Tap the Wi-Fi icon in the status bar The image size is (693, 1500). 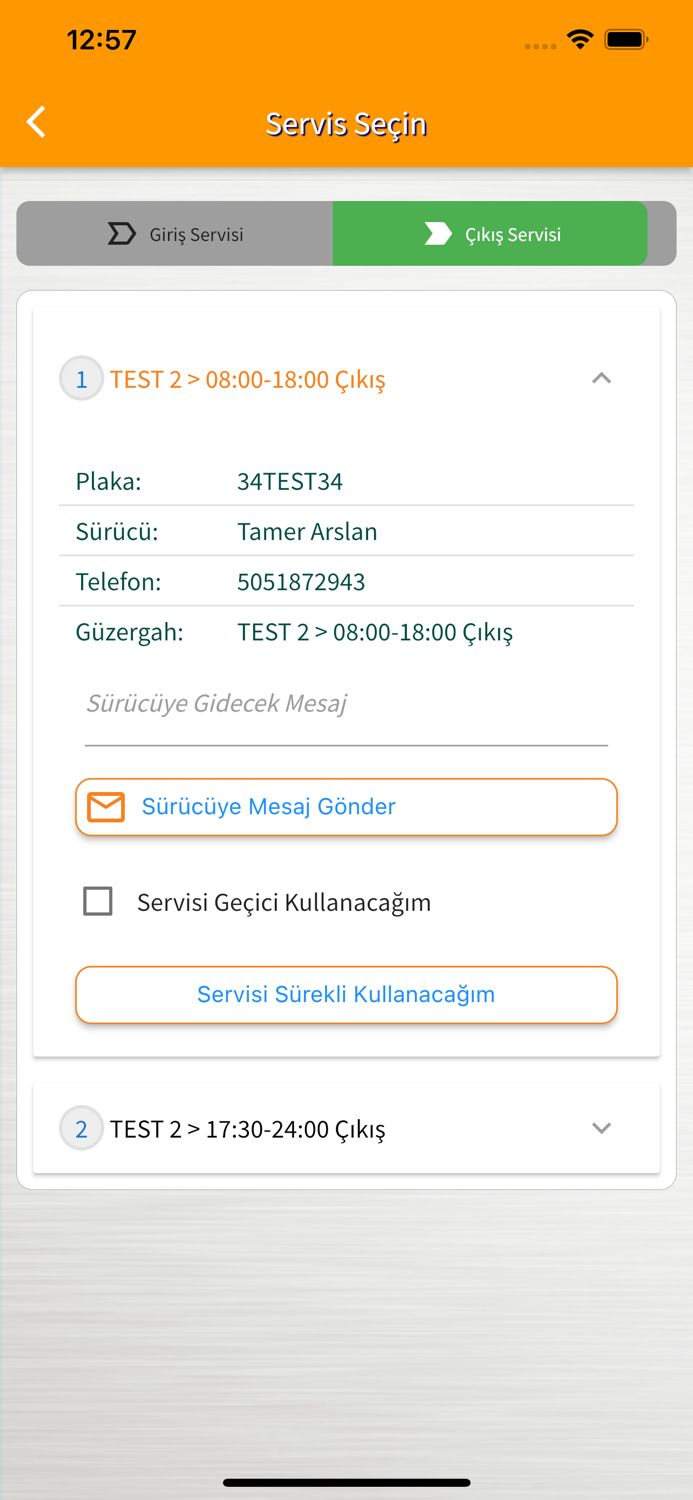(581, 42)
